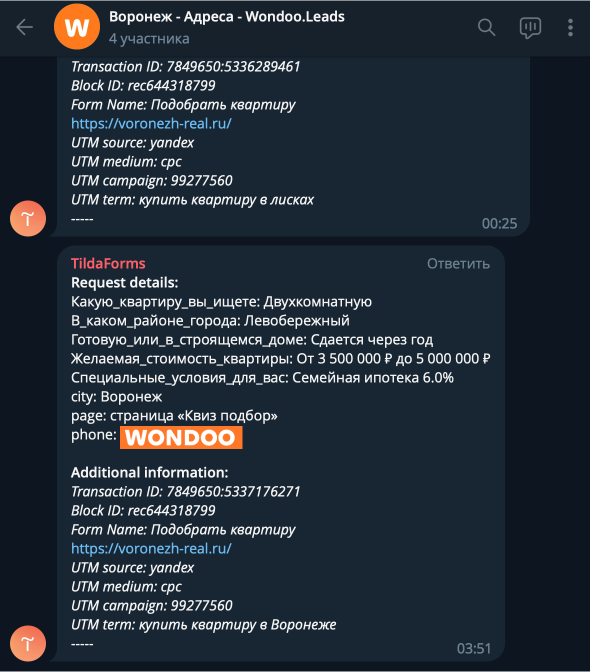590x672 pixels.
Task: Open the voice chat icon
Action: click(530, 28)
